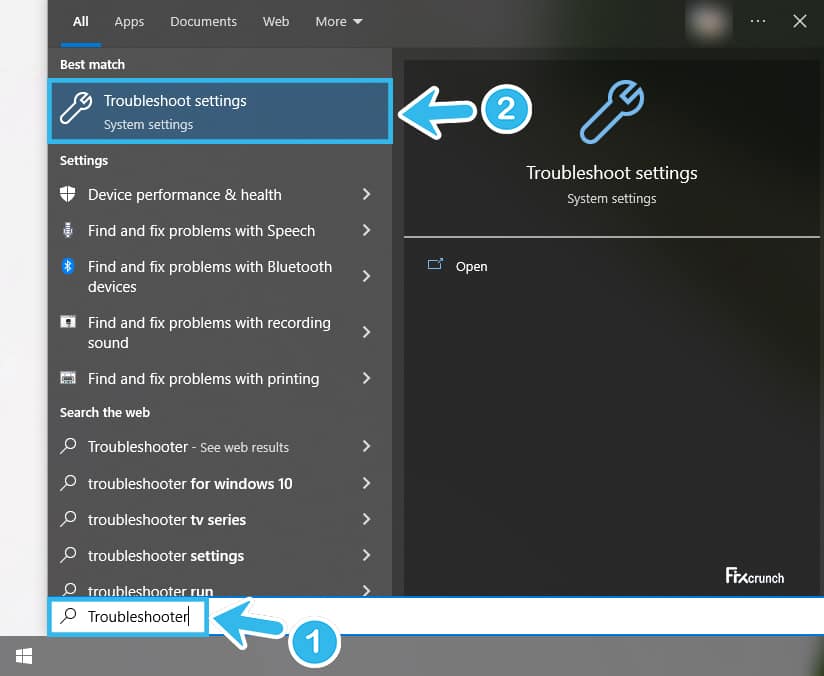Expand the Bluetooth devices result chevron

pos(366,276)
